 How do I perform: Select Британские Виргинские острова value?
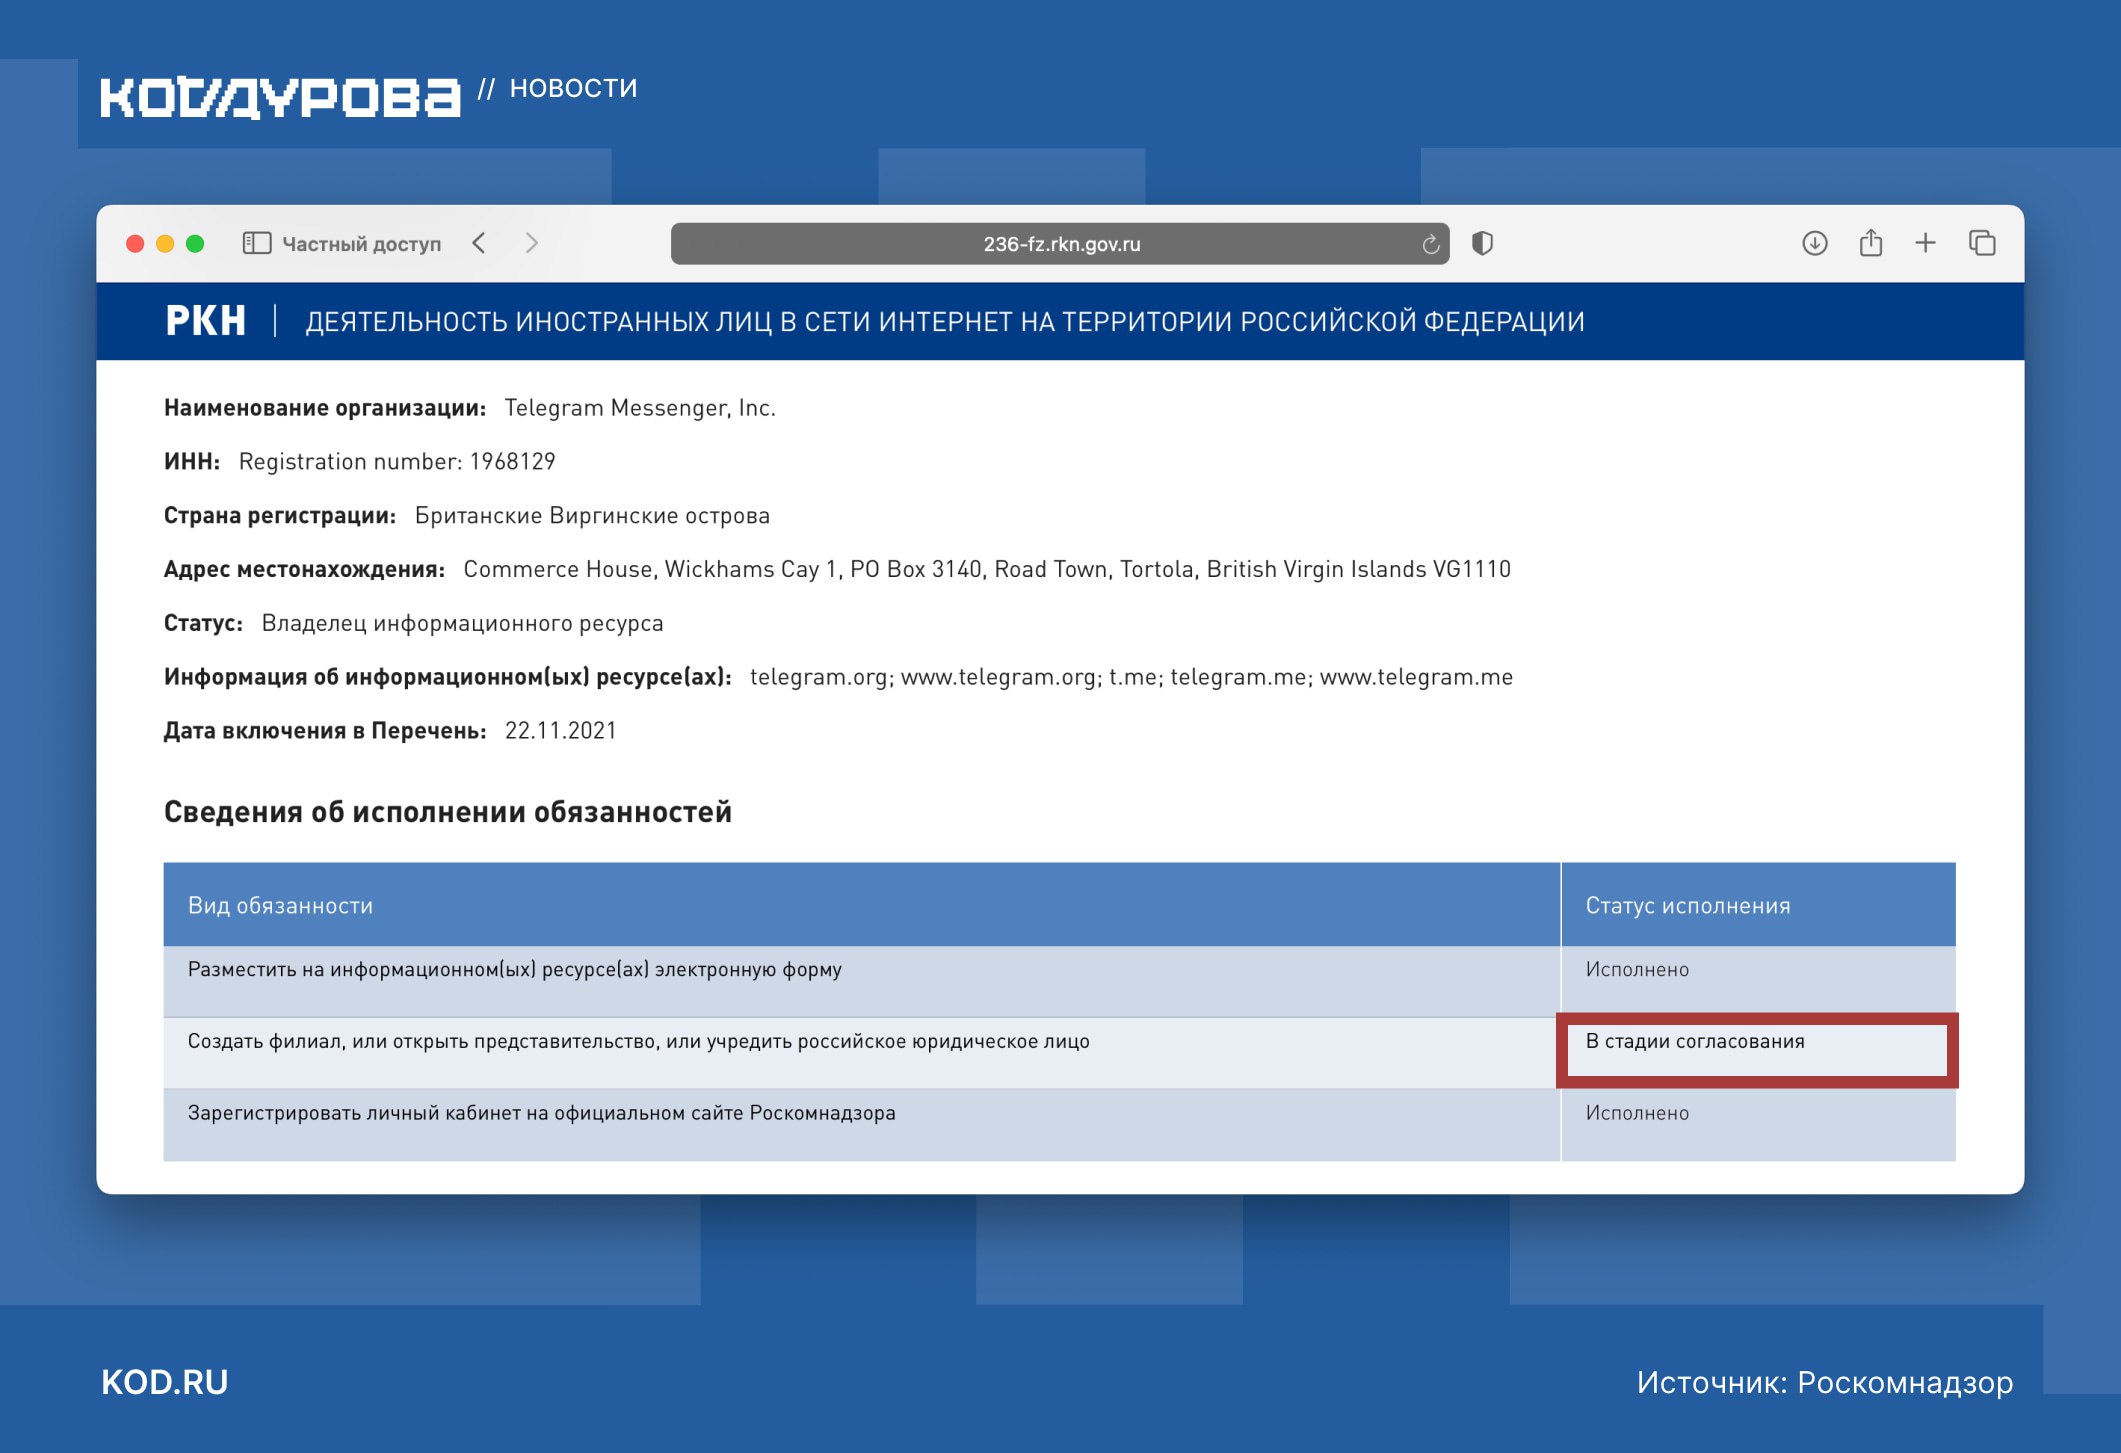coord(592,516)
